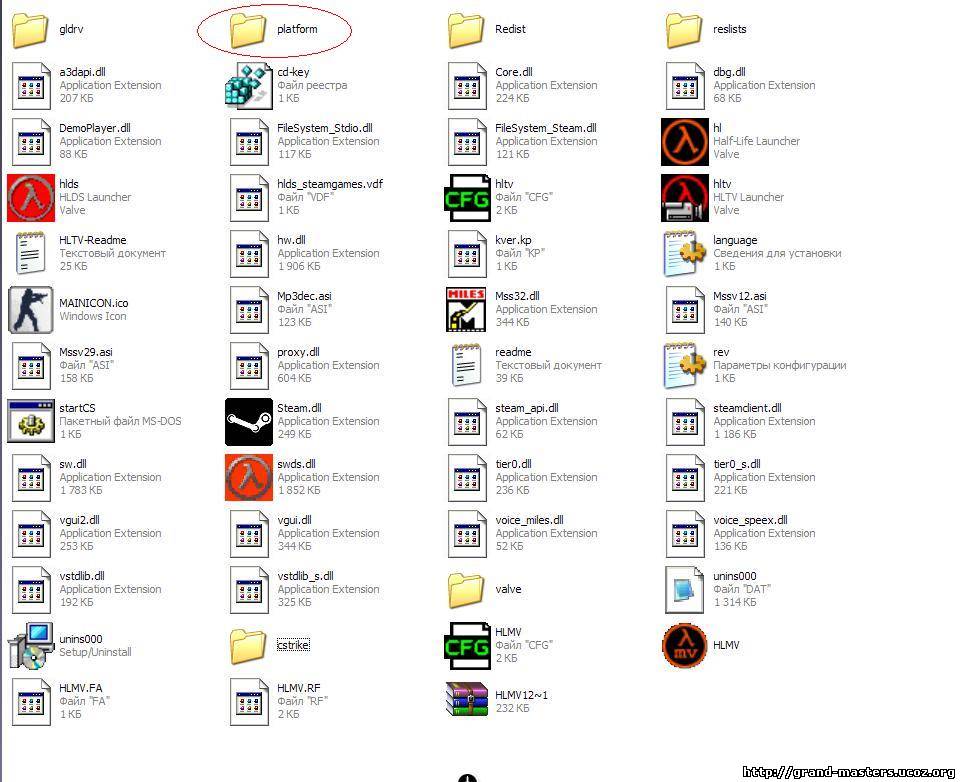Screen dimensions: 960x782
Task: Select the gldrv folder
Action: click(31, 30)
